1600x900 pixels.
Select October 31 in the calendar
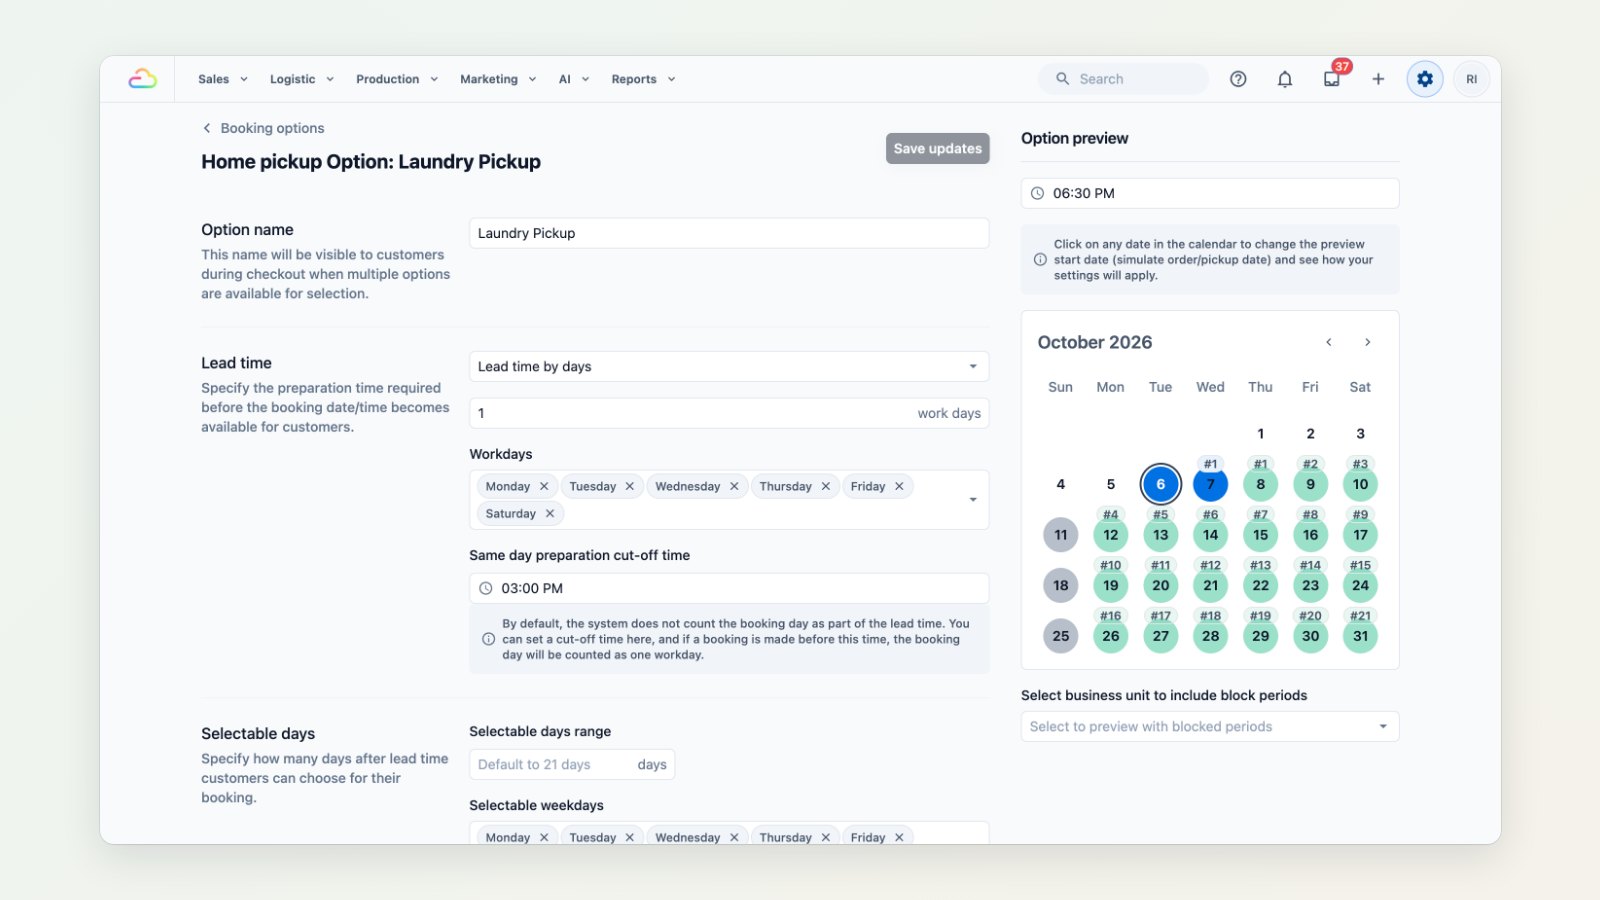pyautogui.click(x=1361, y=636)
